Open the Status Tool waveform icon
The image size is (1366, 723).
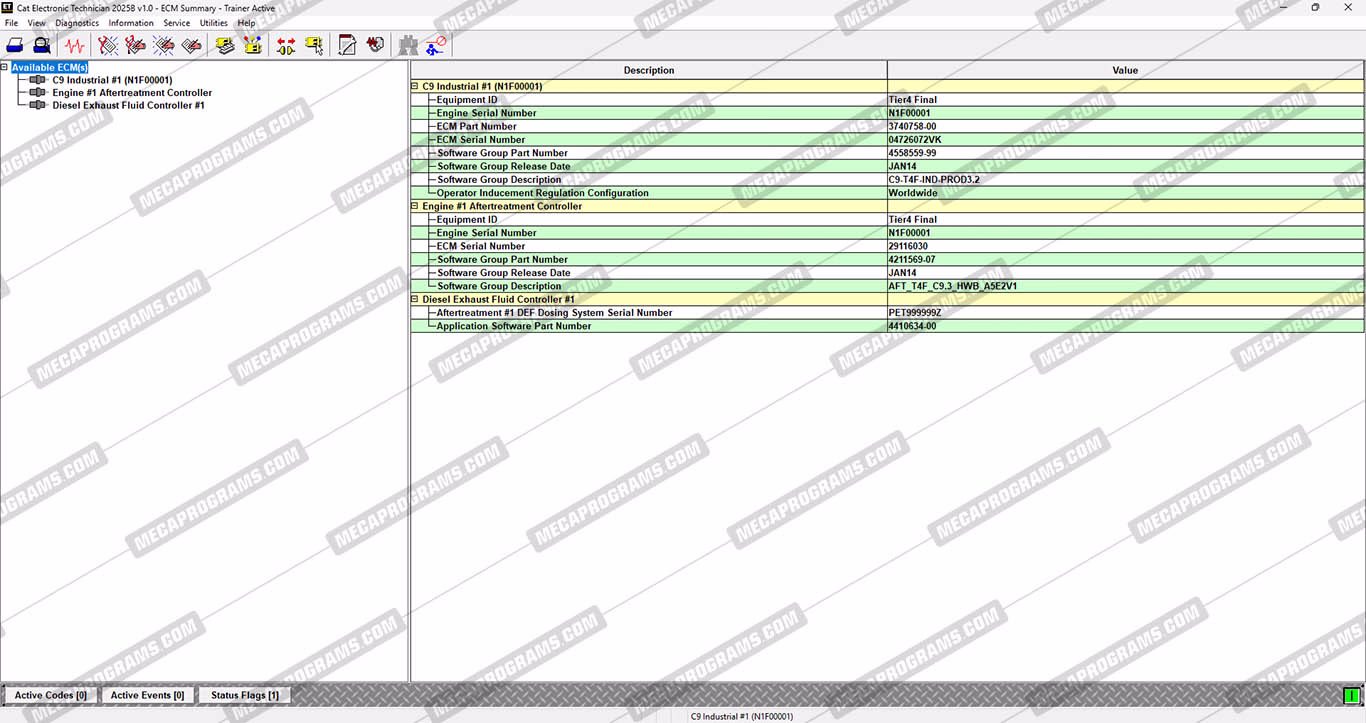(75, 45)
